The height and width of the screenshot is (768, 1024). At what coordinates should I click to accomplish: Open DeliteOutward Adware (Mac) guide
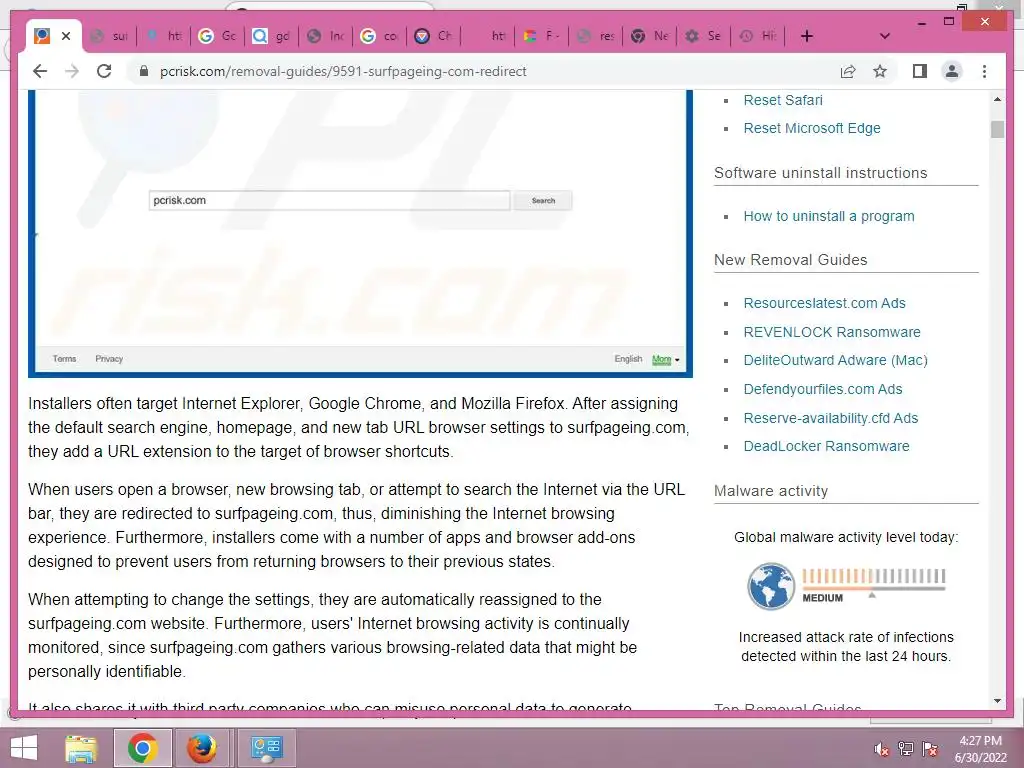(x=835, y=360)
